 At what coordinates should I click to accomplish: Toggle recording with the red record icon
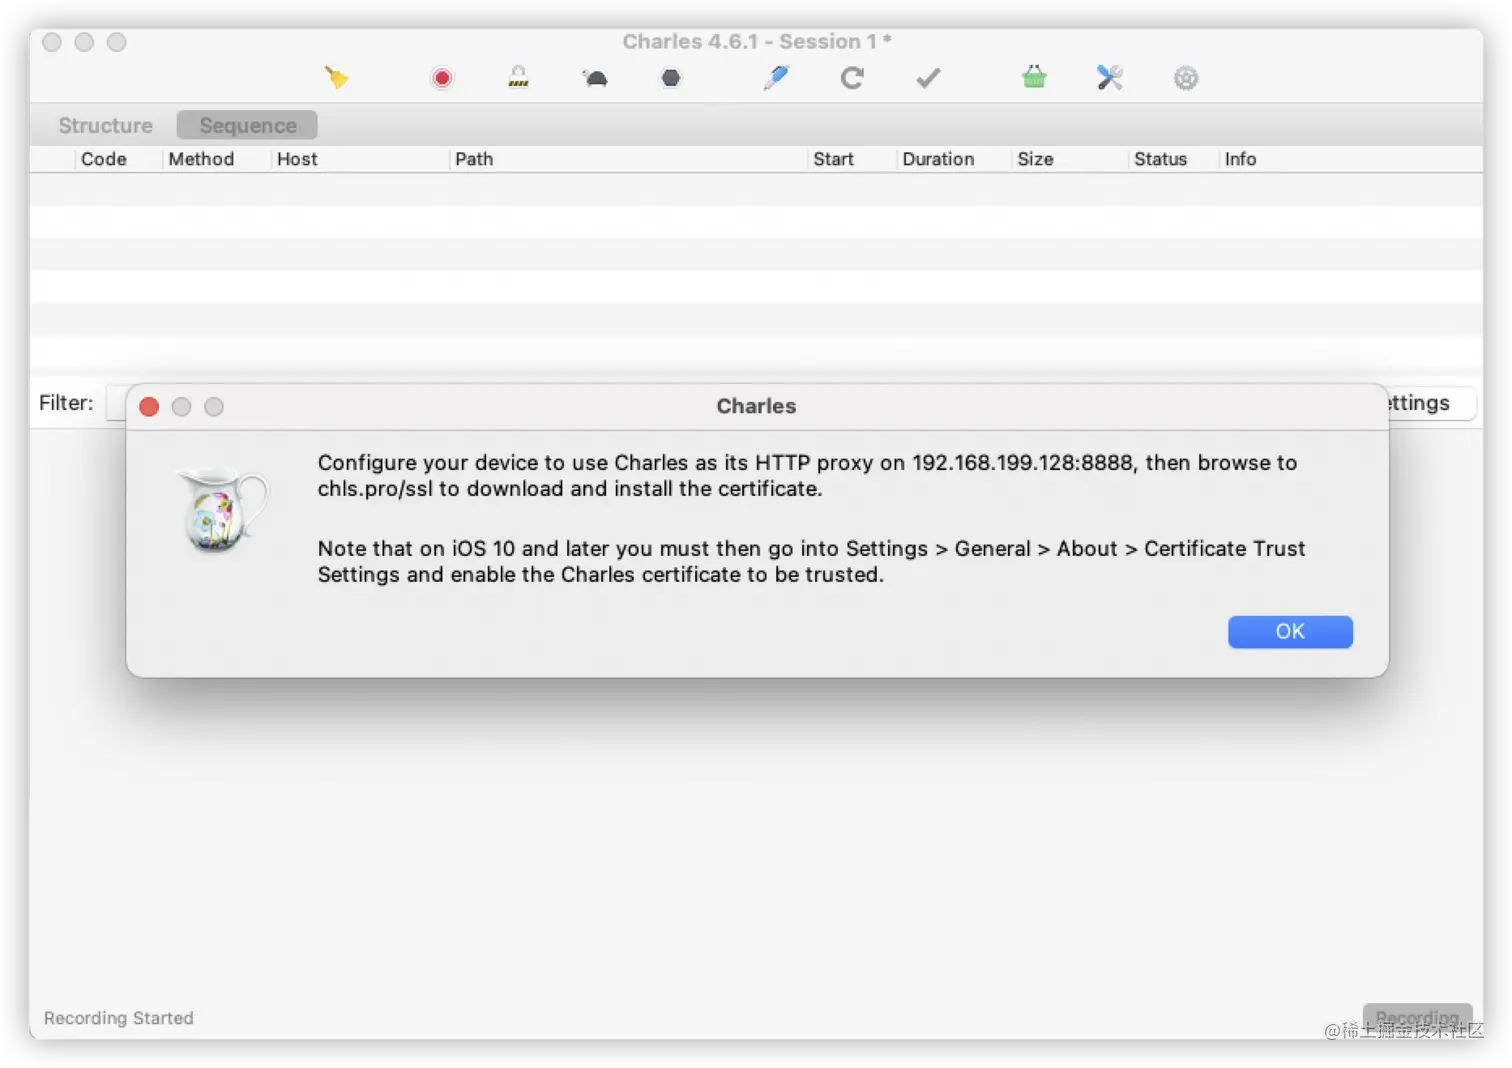click(442, 78)
